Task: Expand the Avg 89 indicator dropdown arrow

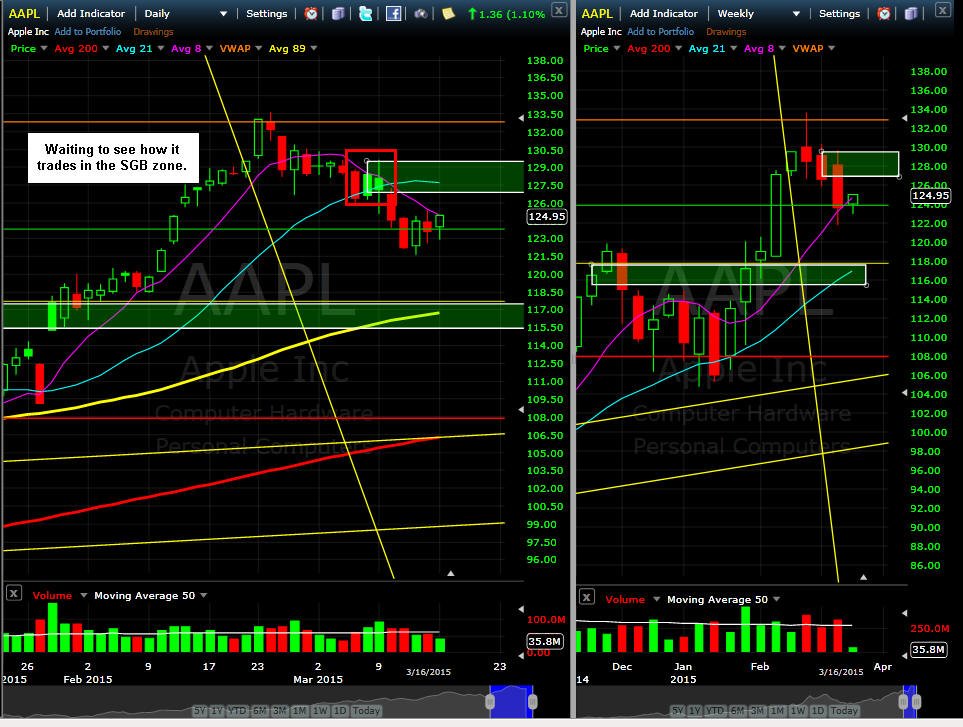Action: 314,48
